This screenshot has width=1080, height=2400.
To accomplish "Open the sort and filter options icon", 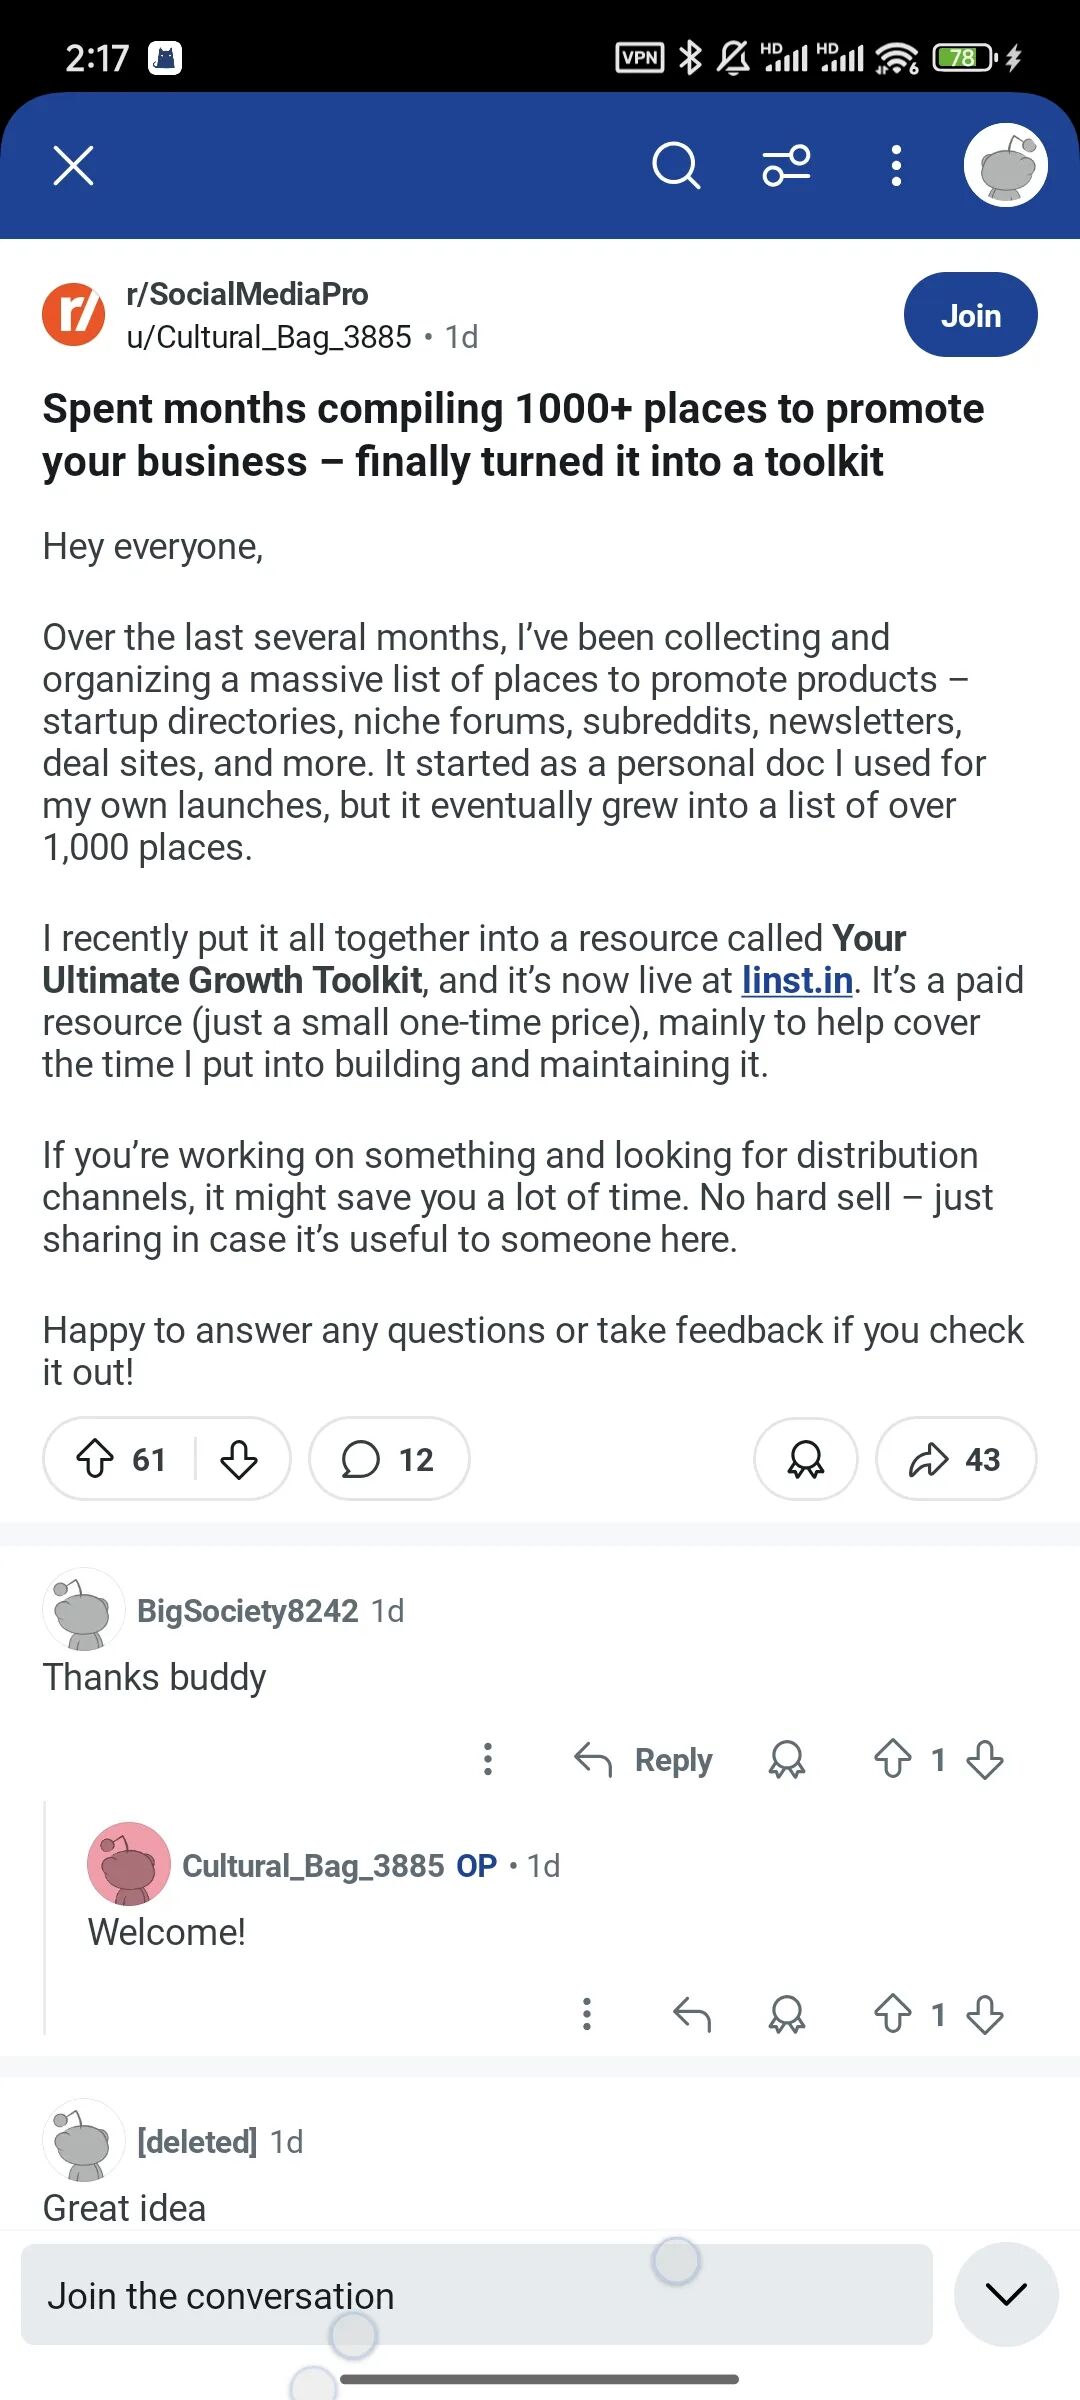I will [787, 166].
